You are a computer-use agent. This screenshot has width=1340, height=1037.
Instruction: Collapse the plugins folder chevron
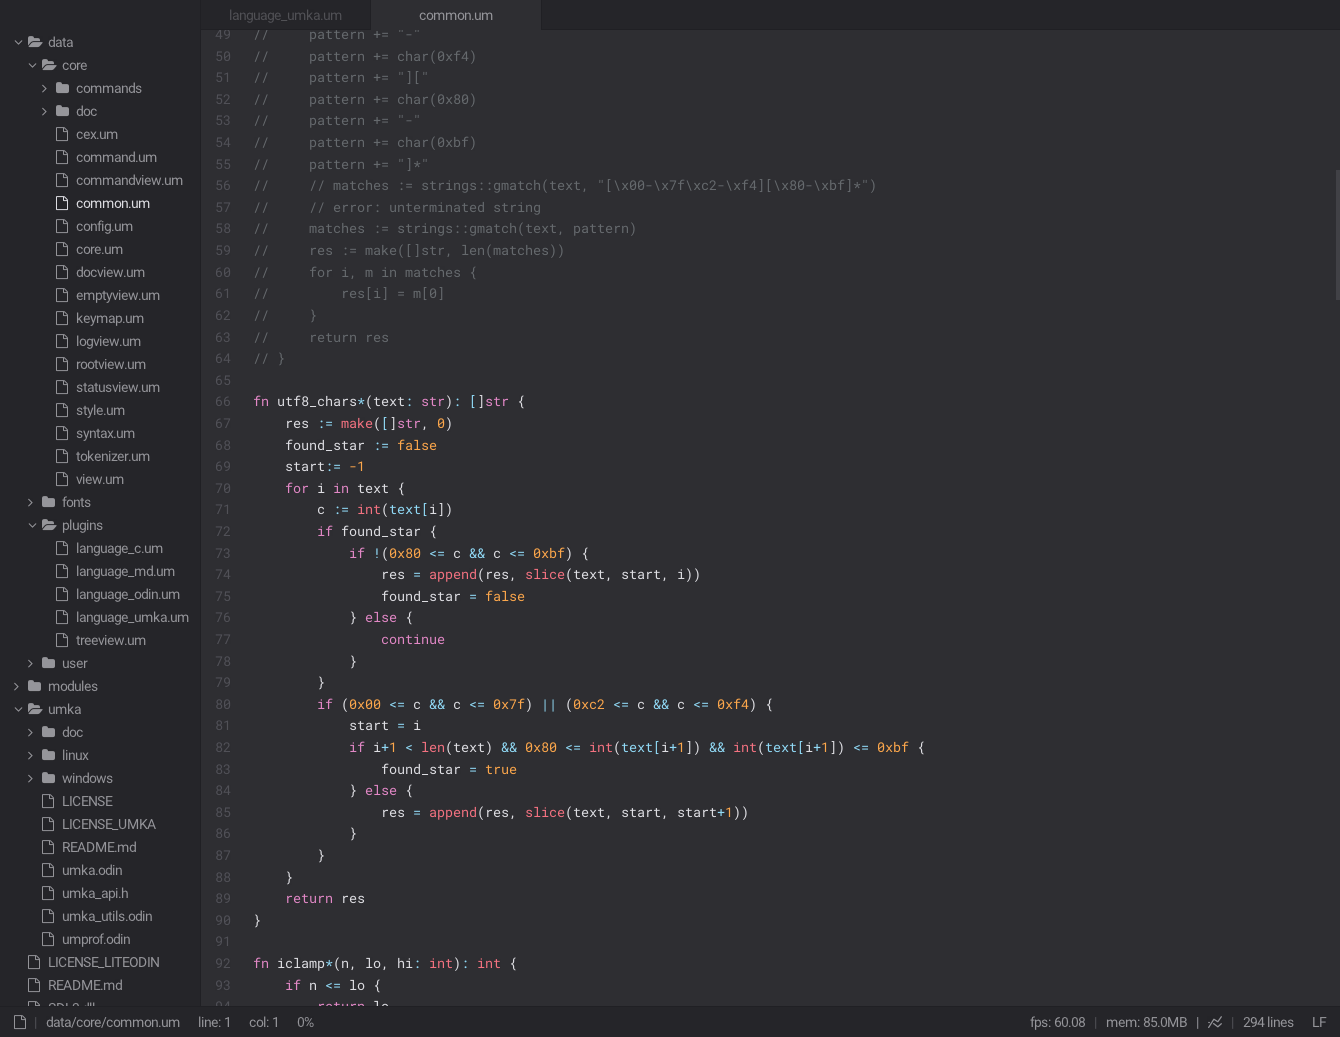click(32, 525)
